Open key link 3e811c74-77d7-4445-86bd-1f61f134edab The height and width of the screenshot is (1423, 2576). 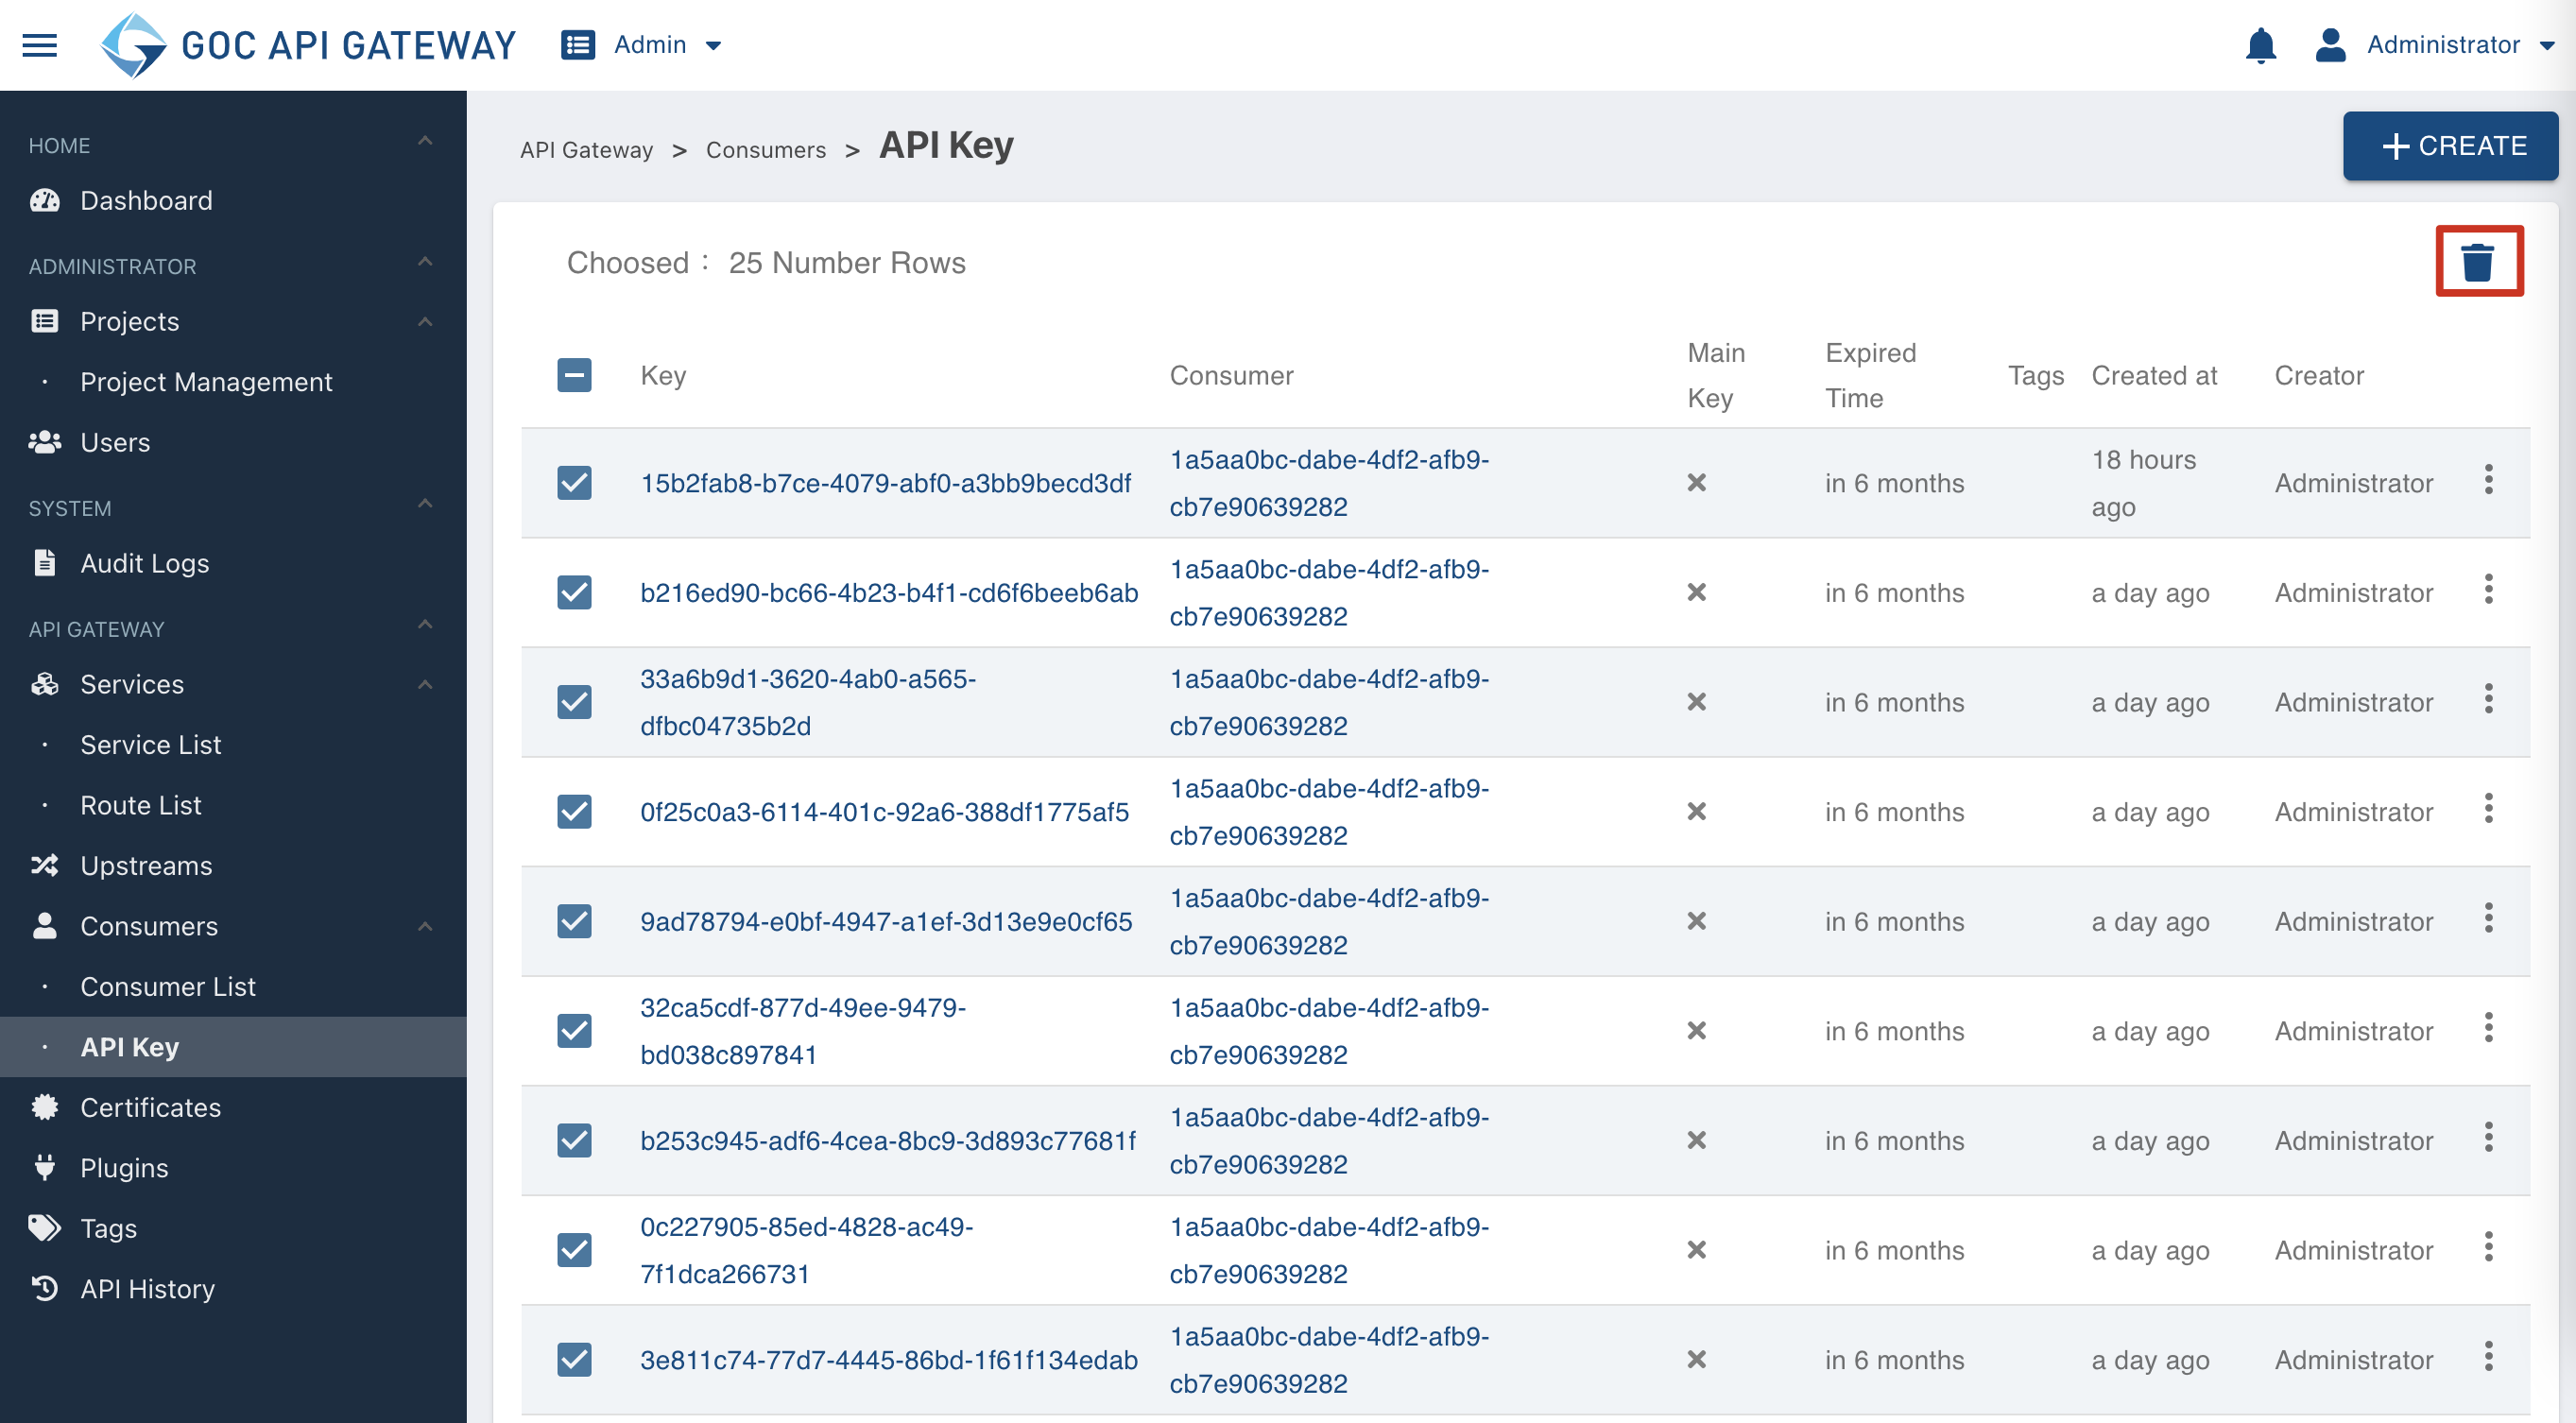(x=888, y=1360)
